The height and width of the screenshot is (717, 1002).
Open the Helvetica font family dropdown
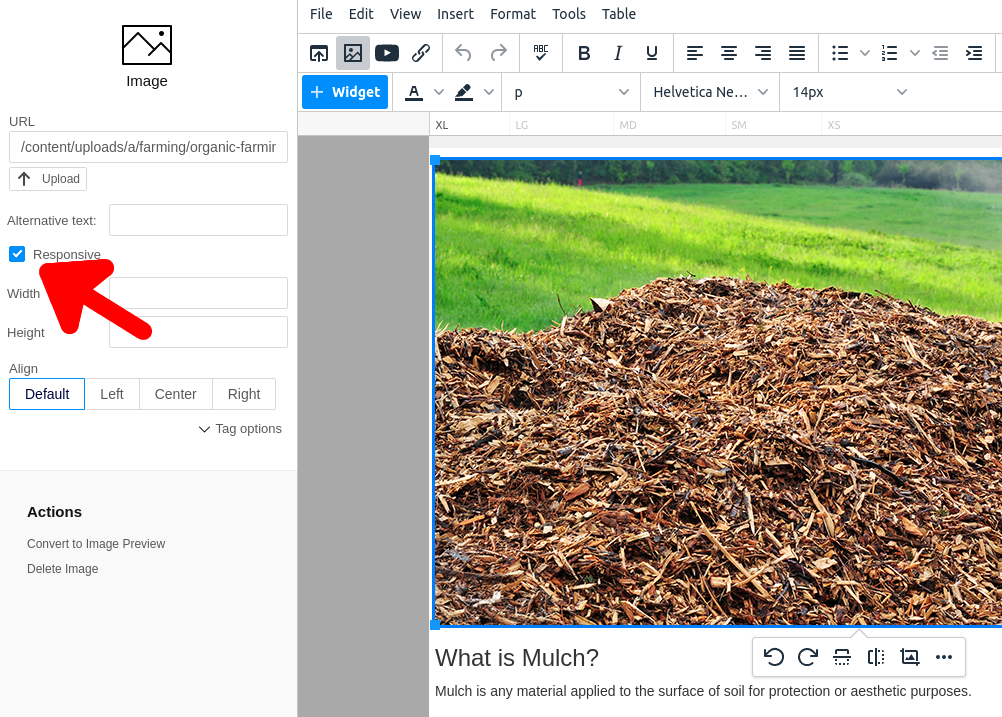(x=710, y=92)
